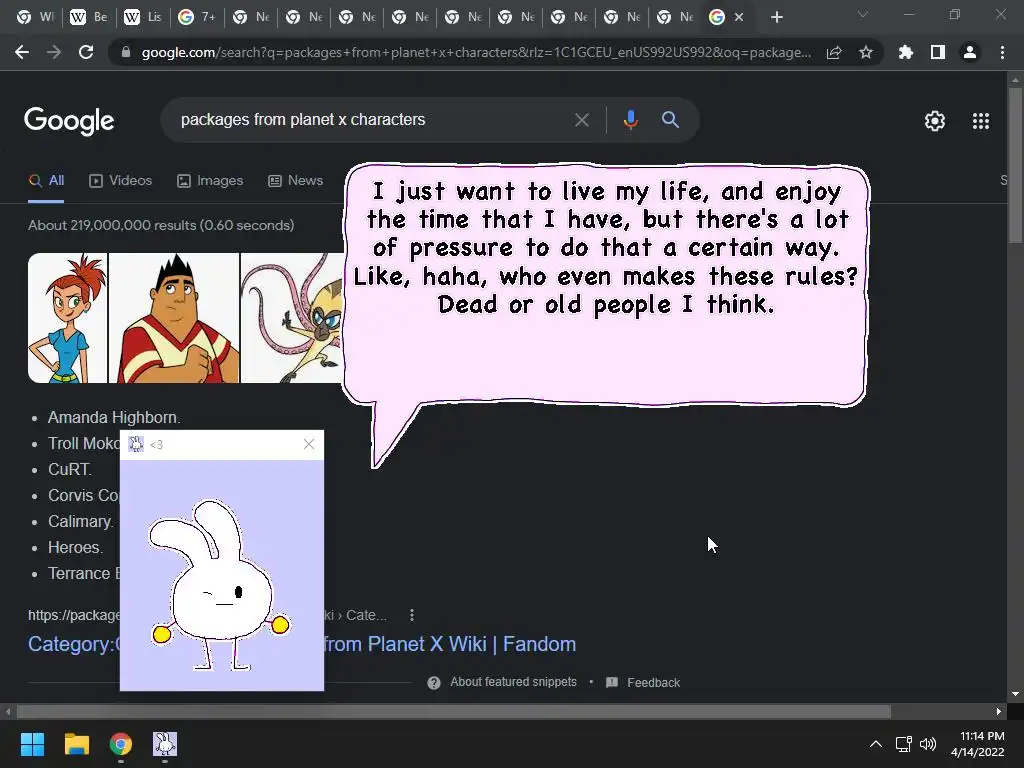Switch to the tab labeled 7+

tap(197, 18)
